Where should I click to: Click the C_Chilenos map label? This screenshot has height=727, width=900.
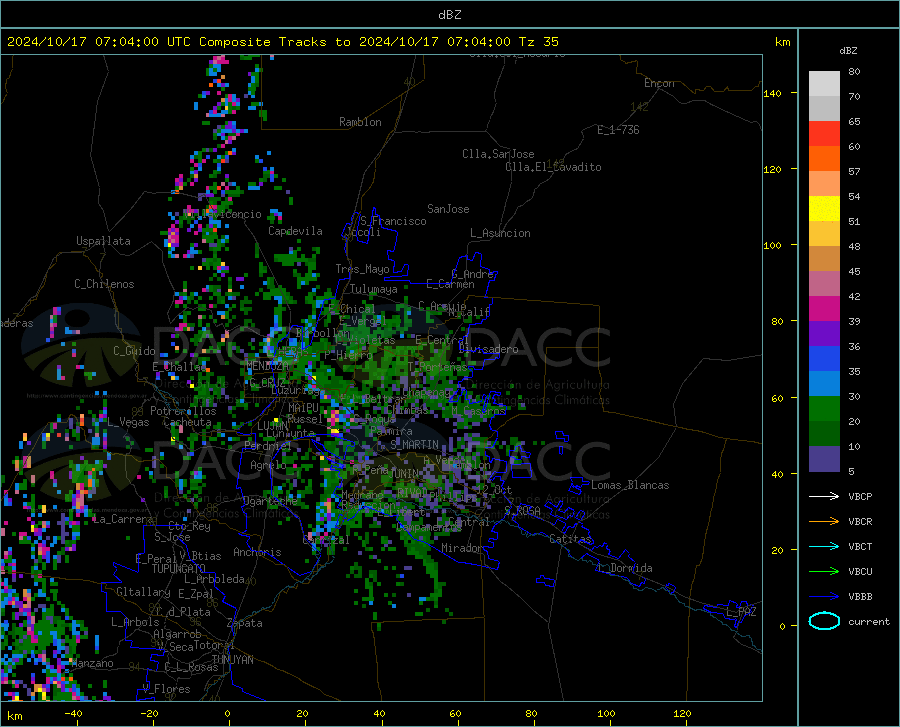[x=104, y=284]
